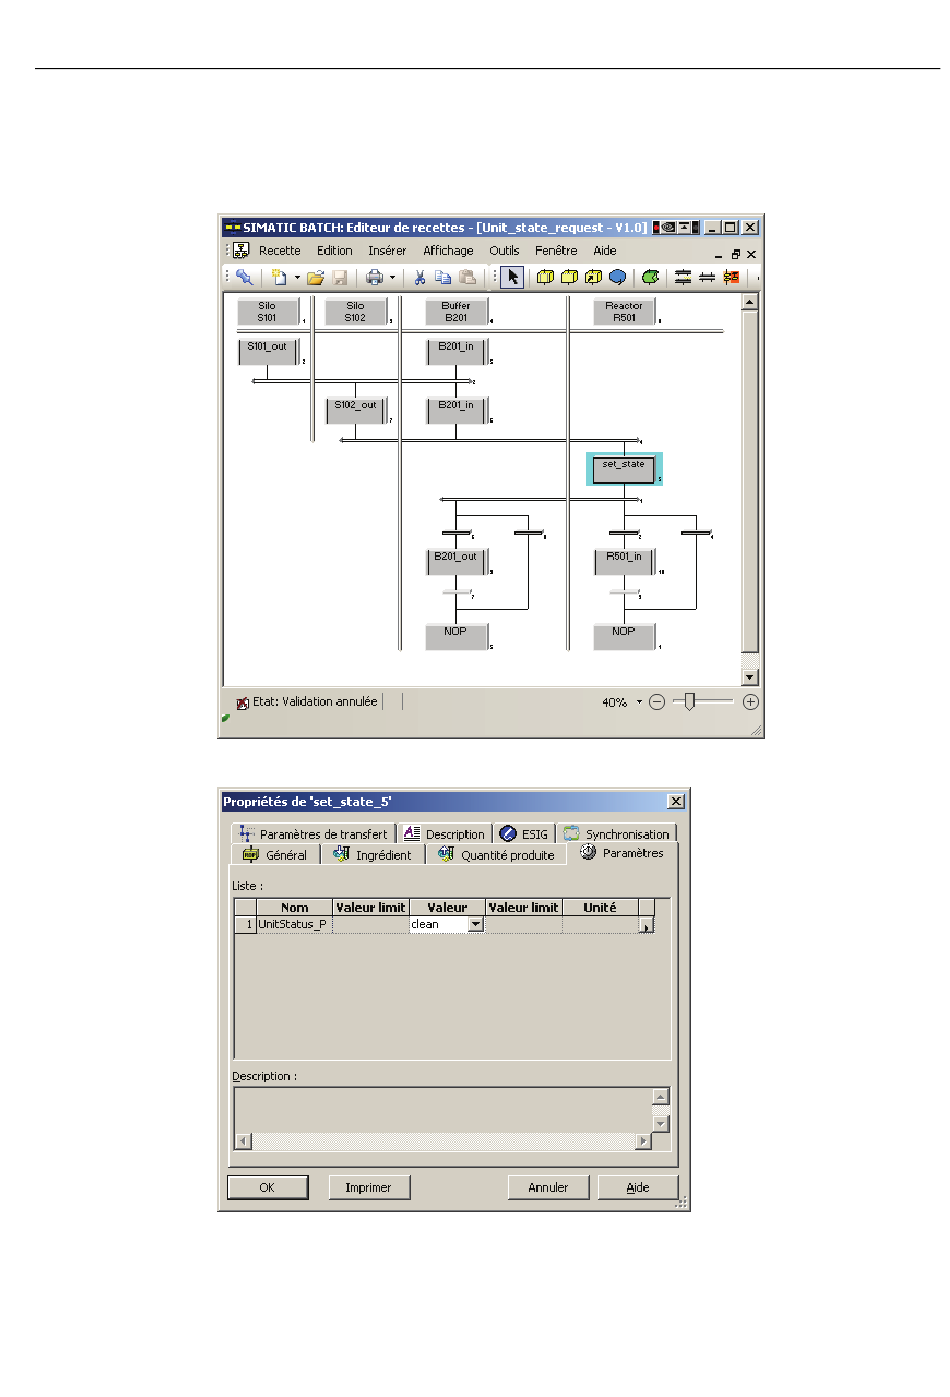Viewport: 950px width, 1397px height.
Task: Click the green loop icon
Action: click(651, 277)
